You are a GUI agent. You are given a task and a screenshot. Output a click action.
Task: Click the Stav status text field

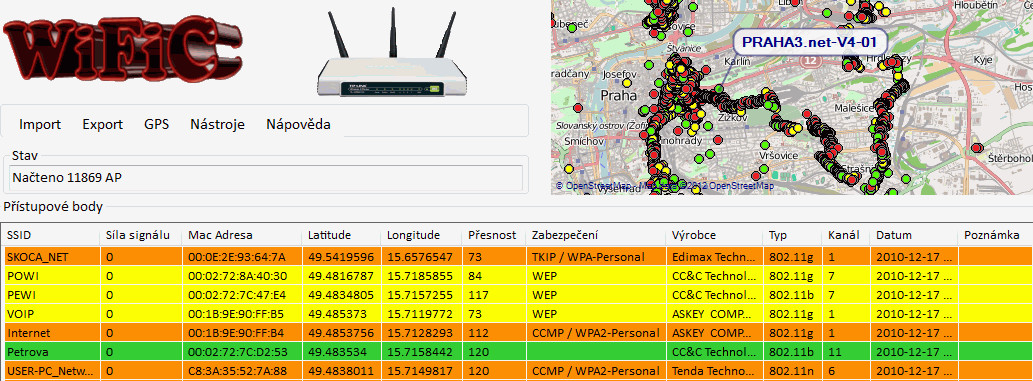coord(267,177)
